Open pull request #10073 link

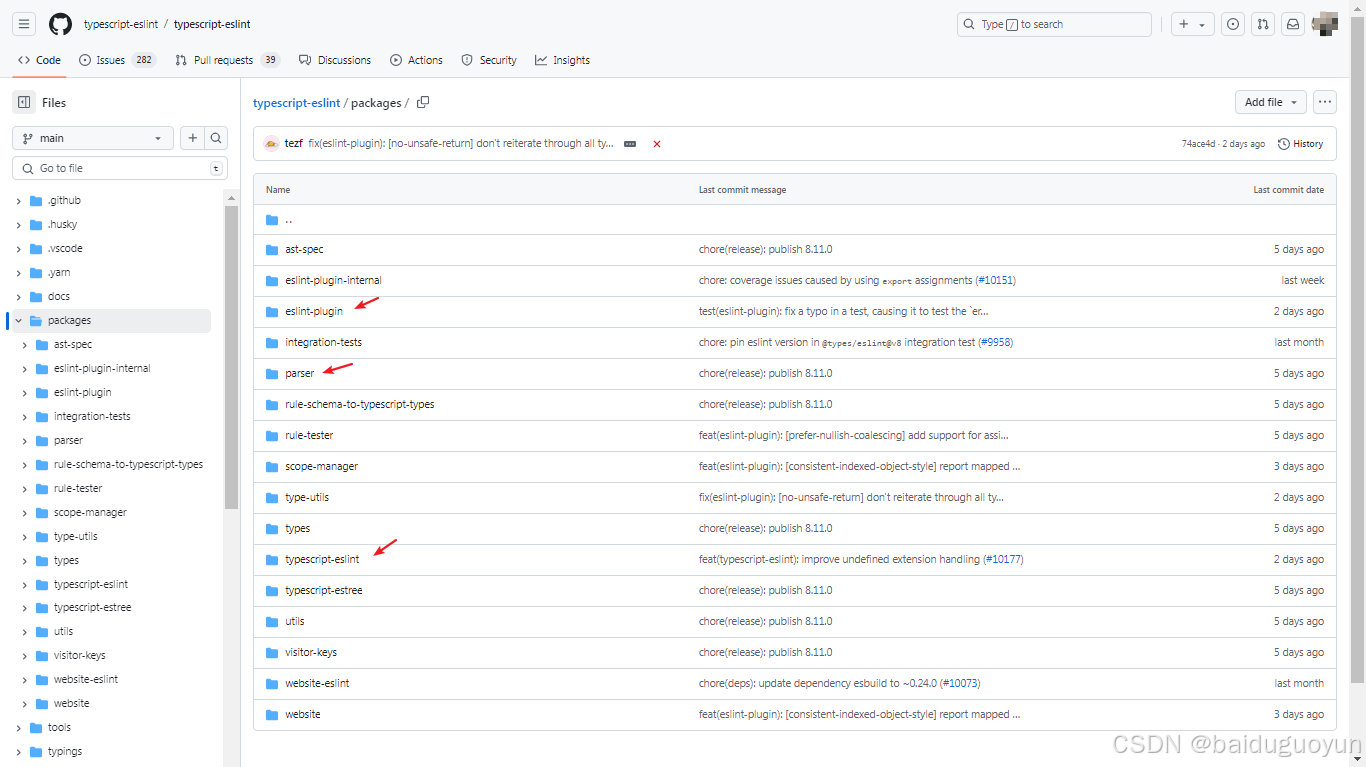pos(960,683)
